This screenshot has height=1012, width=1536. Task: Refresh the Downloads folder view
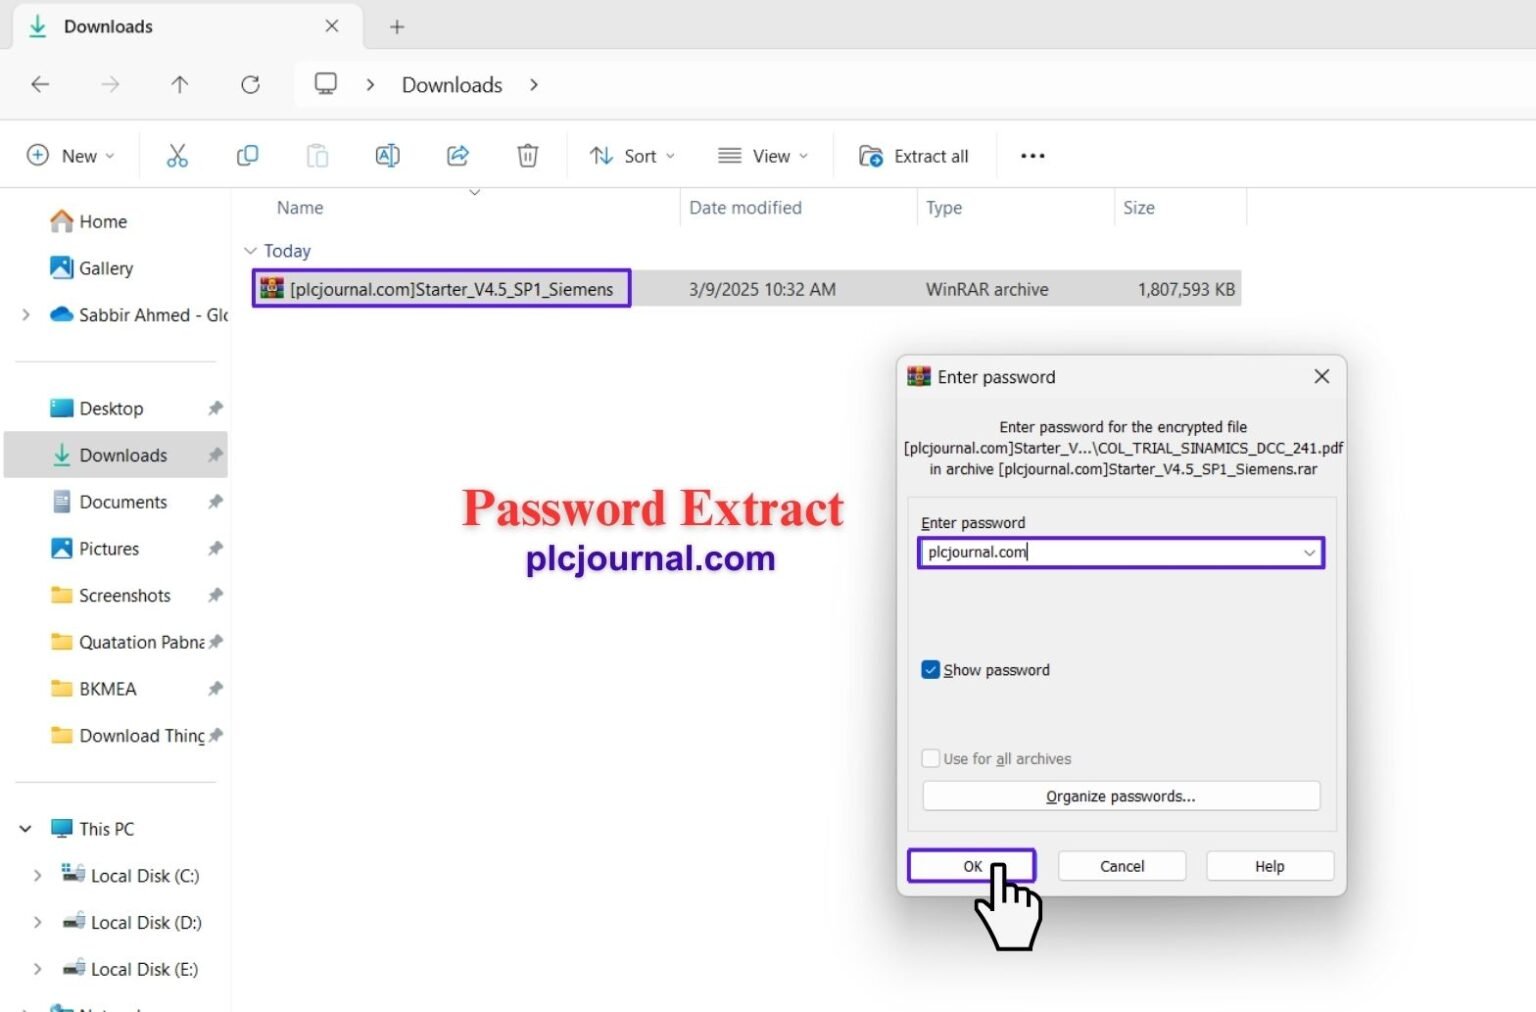(250, 85)
